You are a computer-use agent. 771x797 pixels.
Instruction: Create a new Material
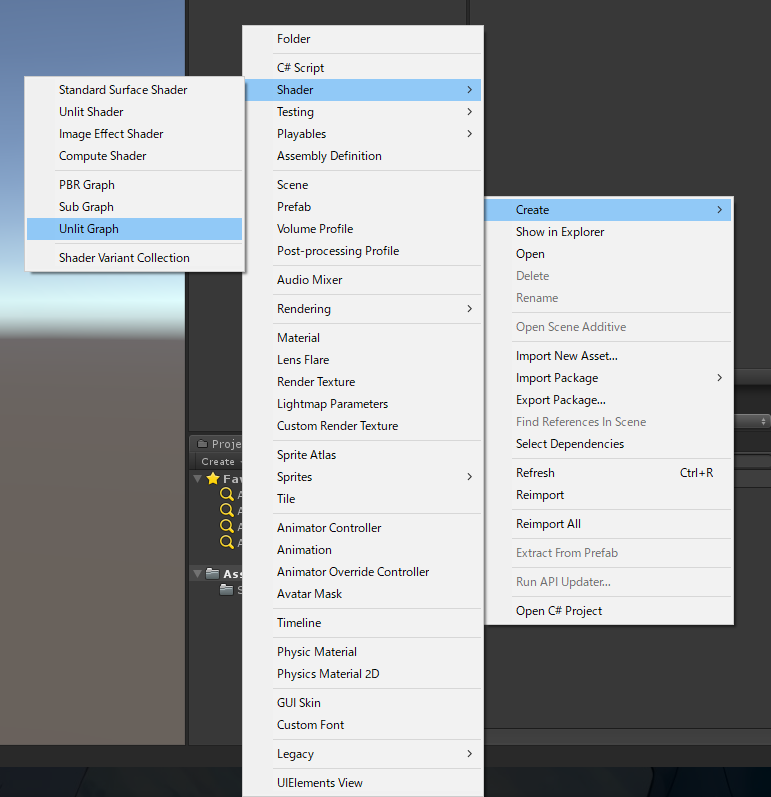pyautogui.click(x=363, y=338)
